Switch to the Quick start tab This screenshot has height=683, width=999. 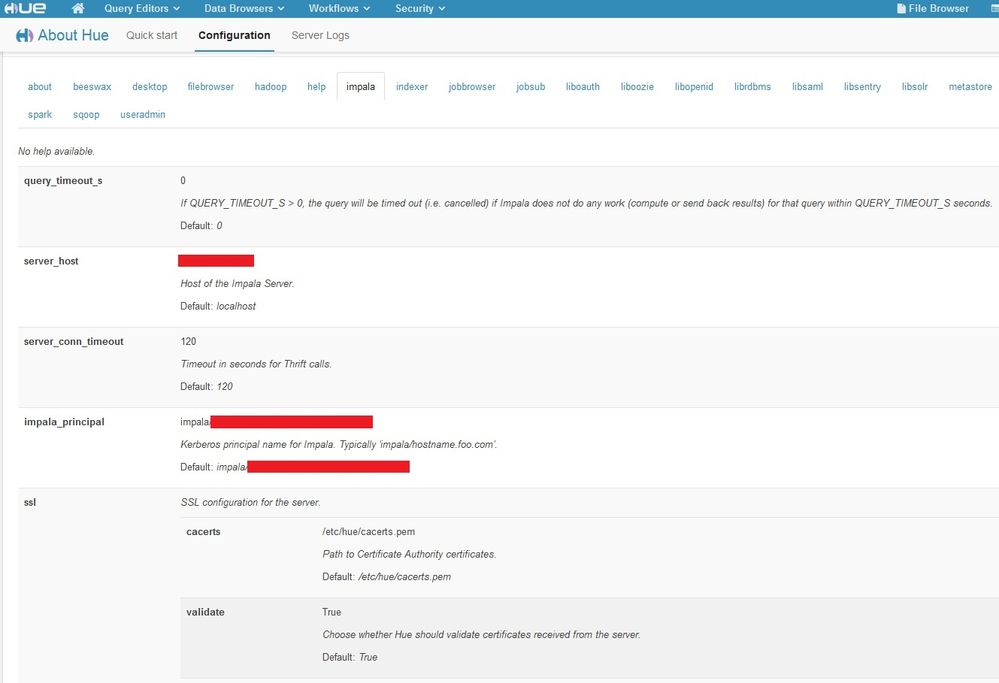coord(152,35)
